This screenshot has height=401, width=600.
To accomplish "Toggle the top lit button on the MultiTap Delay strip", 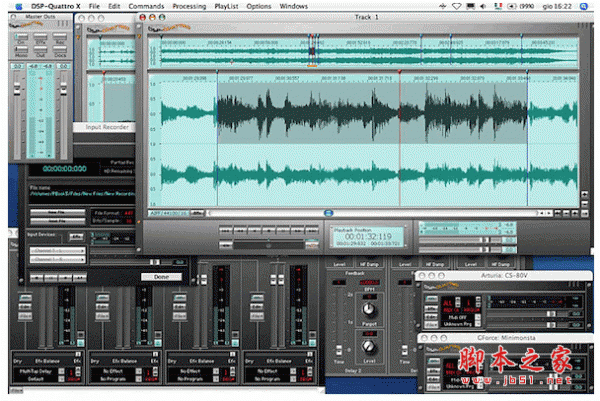I will click(26, 297).
